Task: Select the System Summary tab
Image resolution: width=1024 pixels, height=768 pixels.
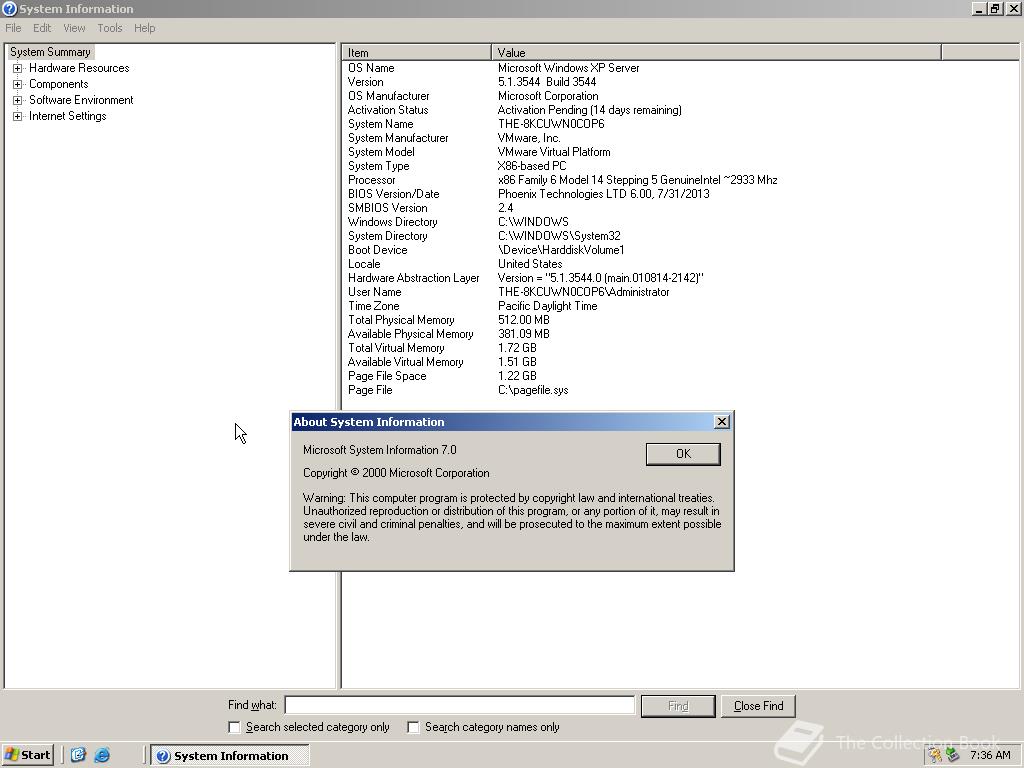Action: click(x=50, y=51)
